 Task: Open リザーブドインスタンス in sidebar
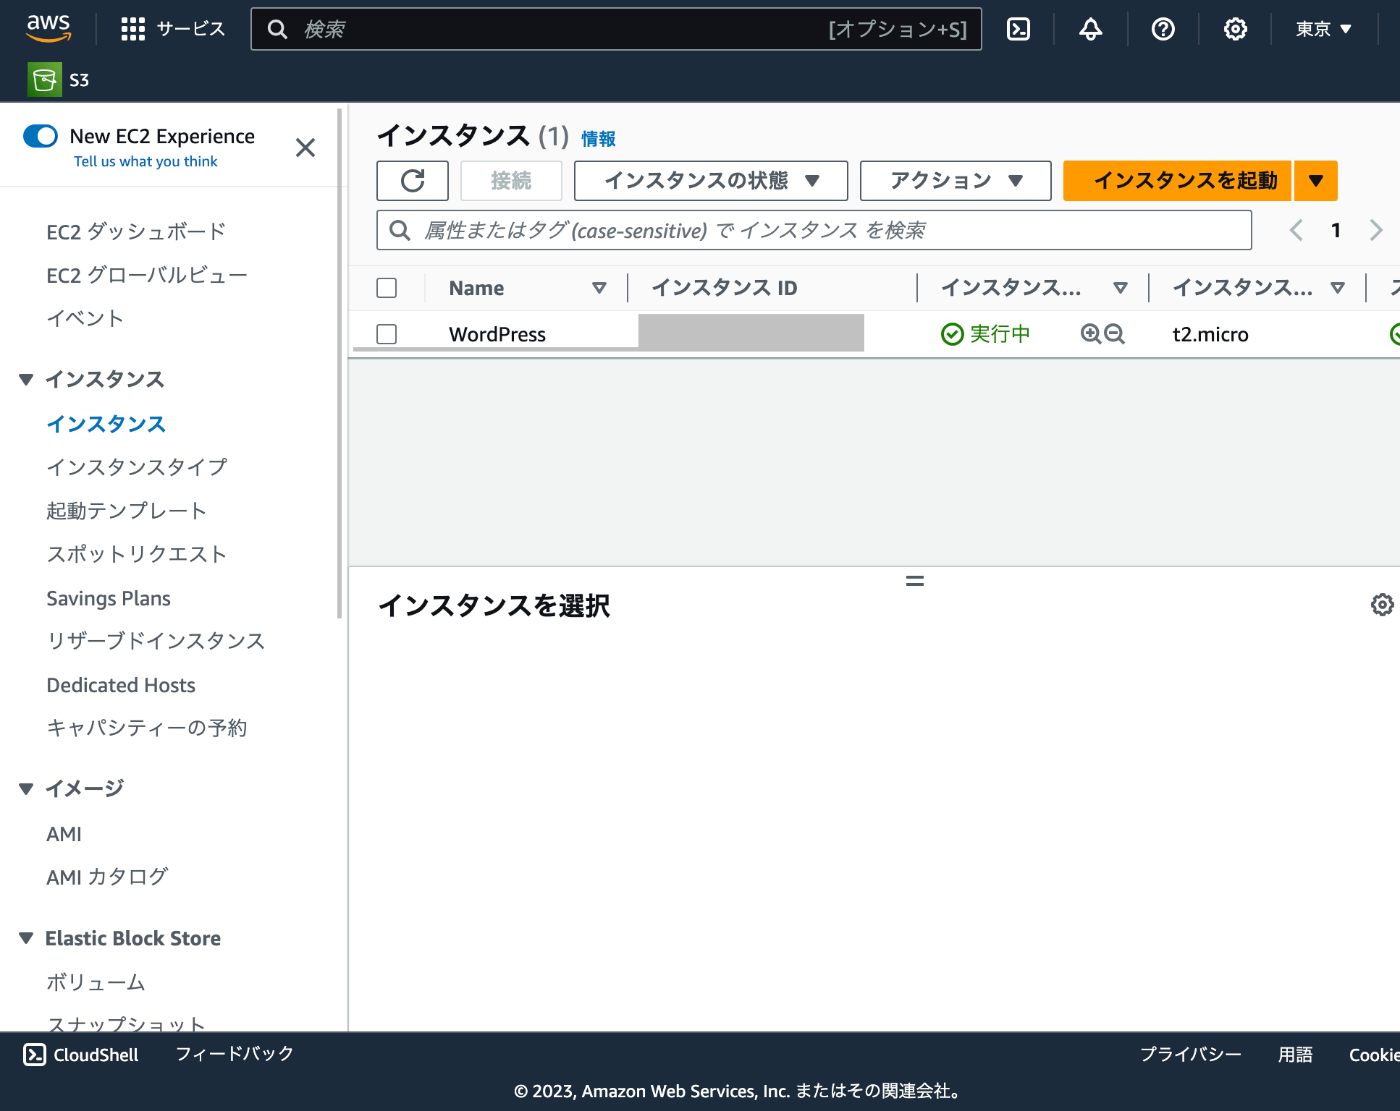point(156,641)
